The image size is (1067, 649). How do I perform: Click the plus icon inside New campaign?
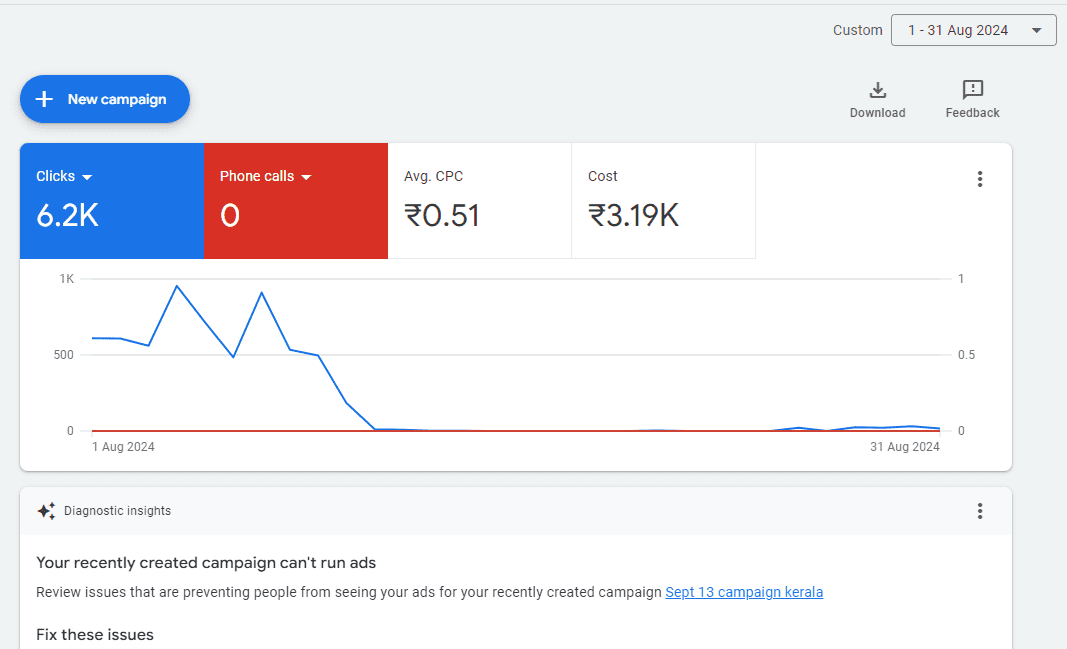point(45,99)
